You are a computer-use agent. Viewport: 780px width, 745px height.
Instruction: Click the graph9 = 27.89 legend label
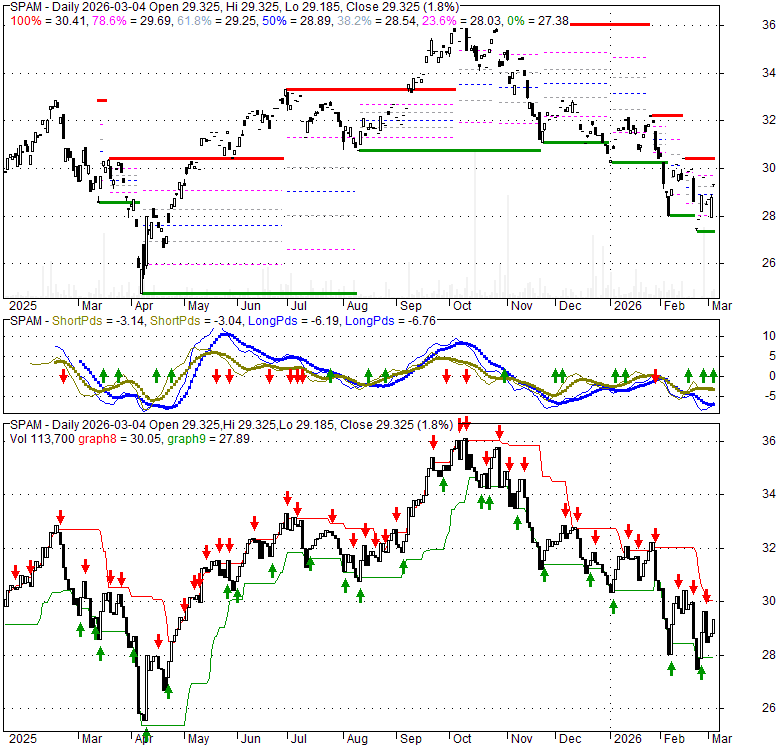(x=200, y=438)
